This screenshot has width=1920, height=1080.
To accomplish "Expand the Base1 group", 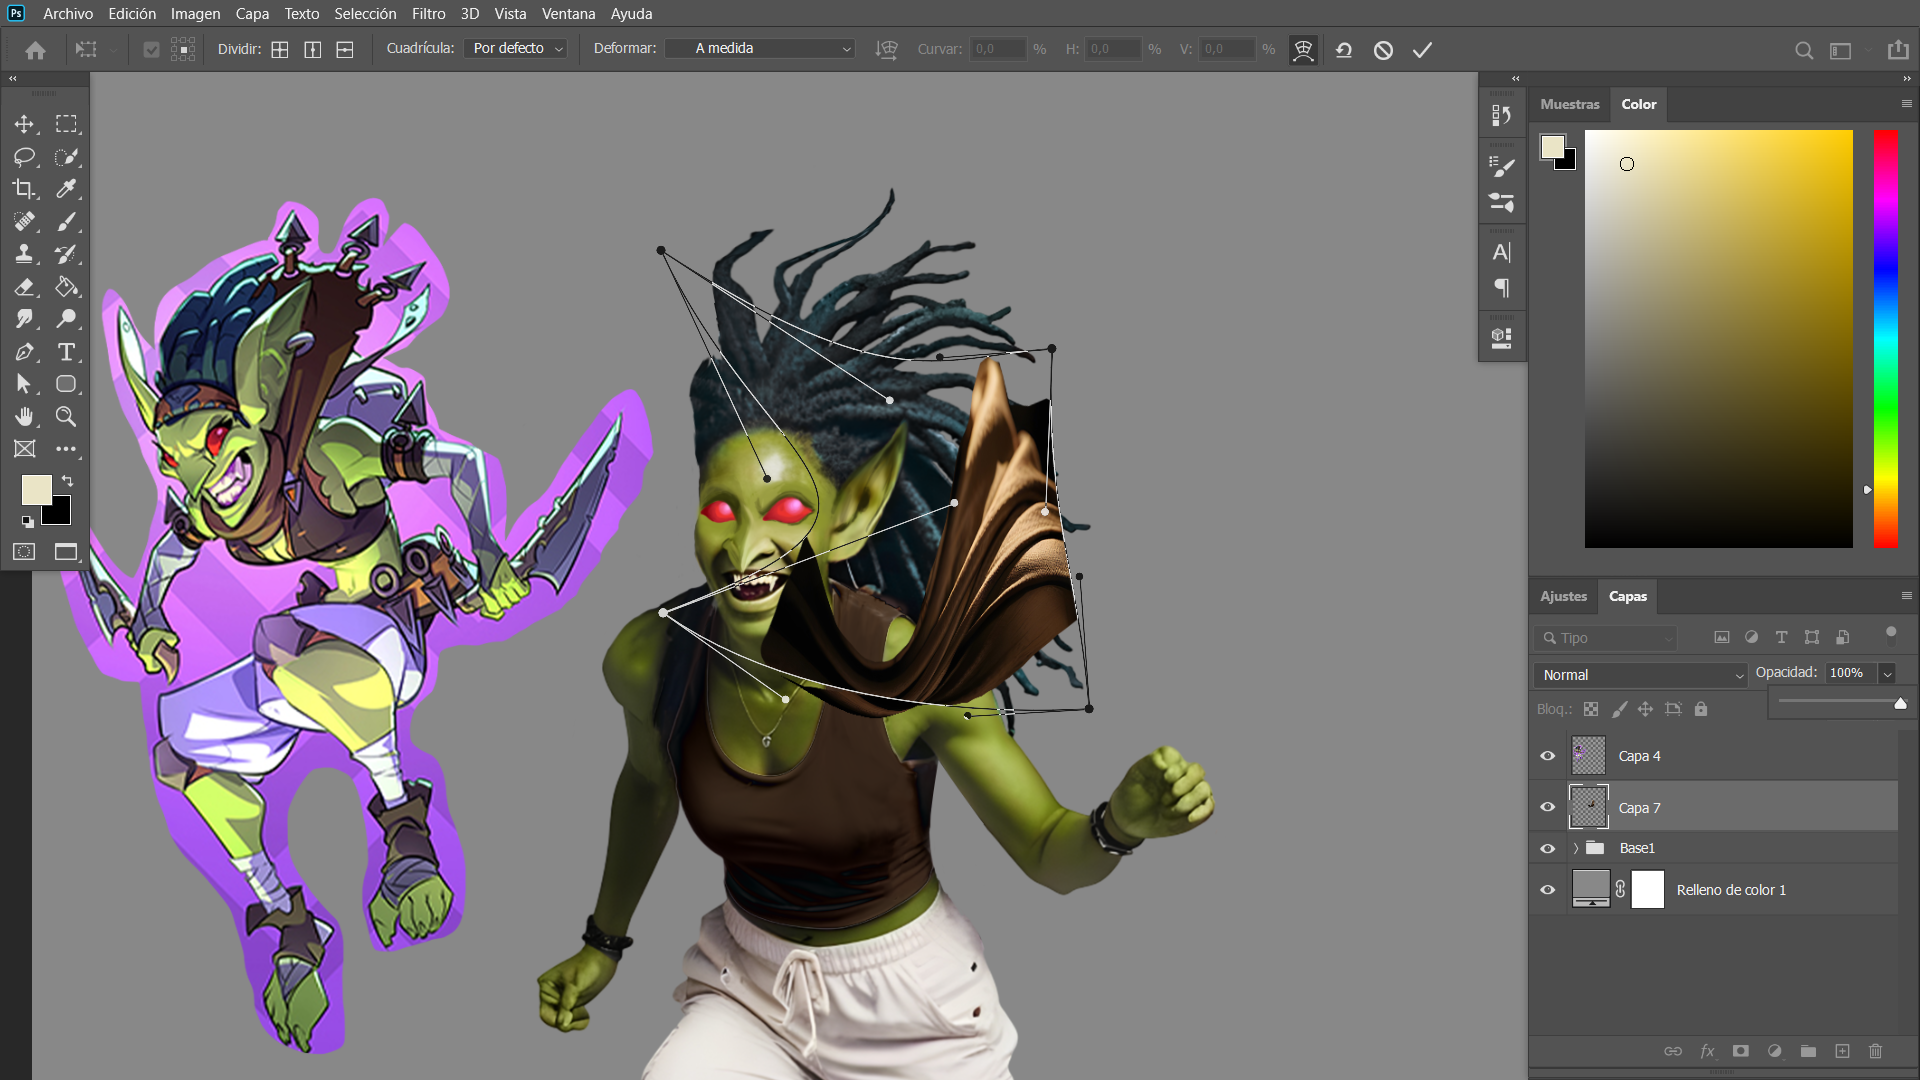I will pyautogui.click(x=1576, y=848).
